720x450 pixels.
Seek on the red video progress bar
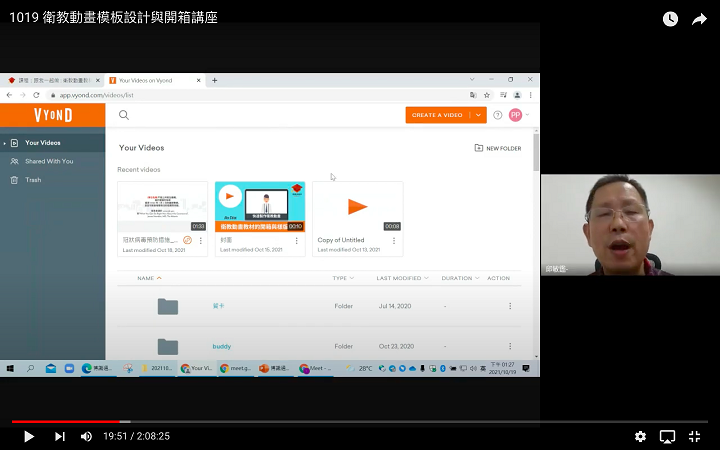(66, 421)
